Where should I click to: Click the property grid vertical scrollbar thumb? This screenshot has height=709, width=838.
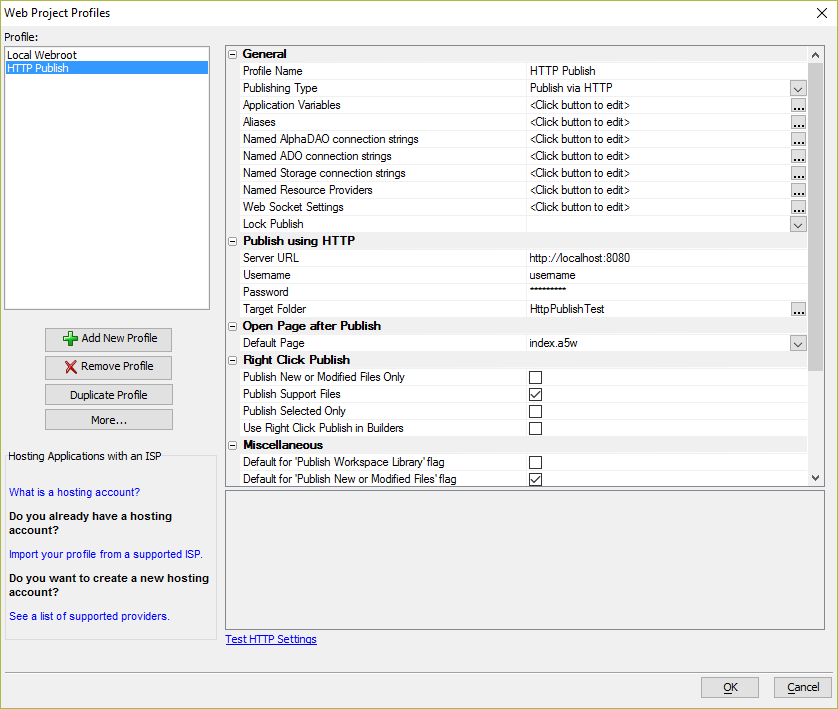(x=815, y=216)
